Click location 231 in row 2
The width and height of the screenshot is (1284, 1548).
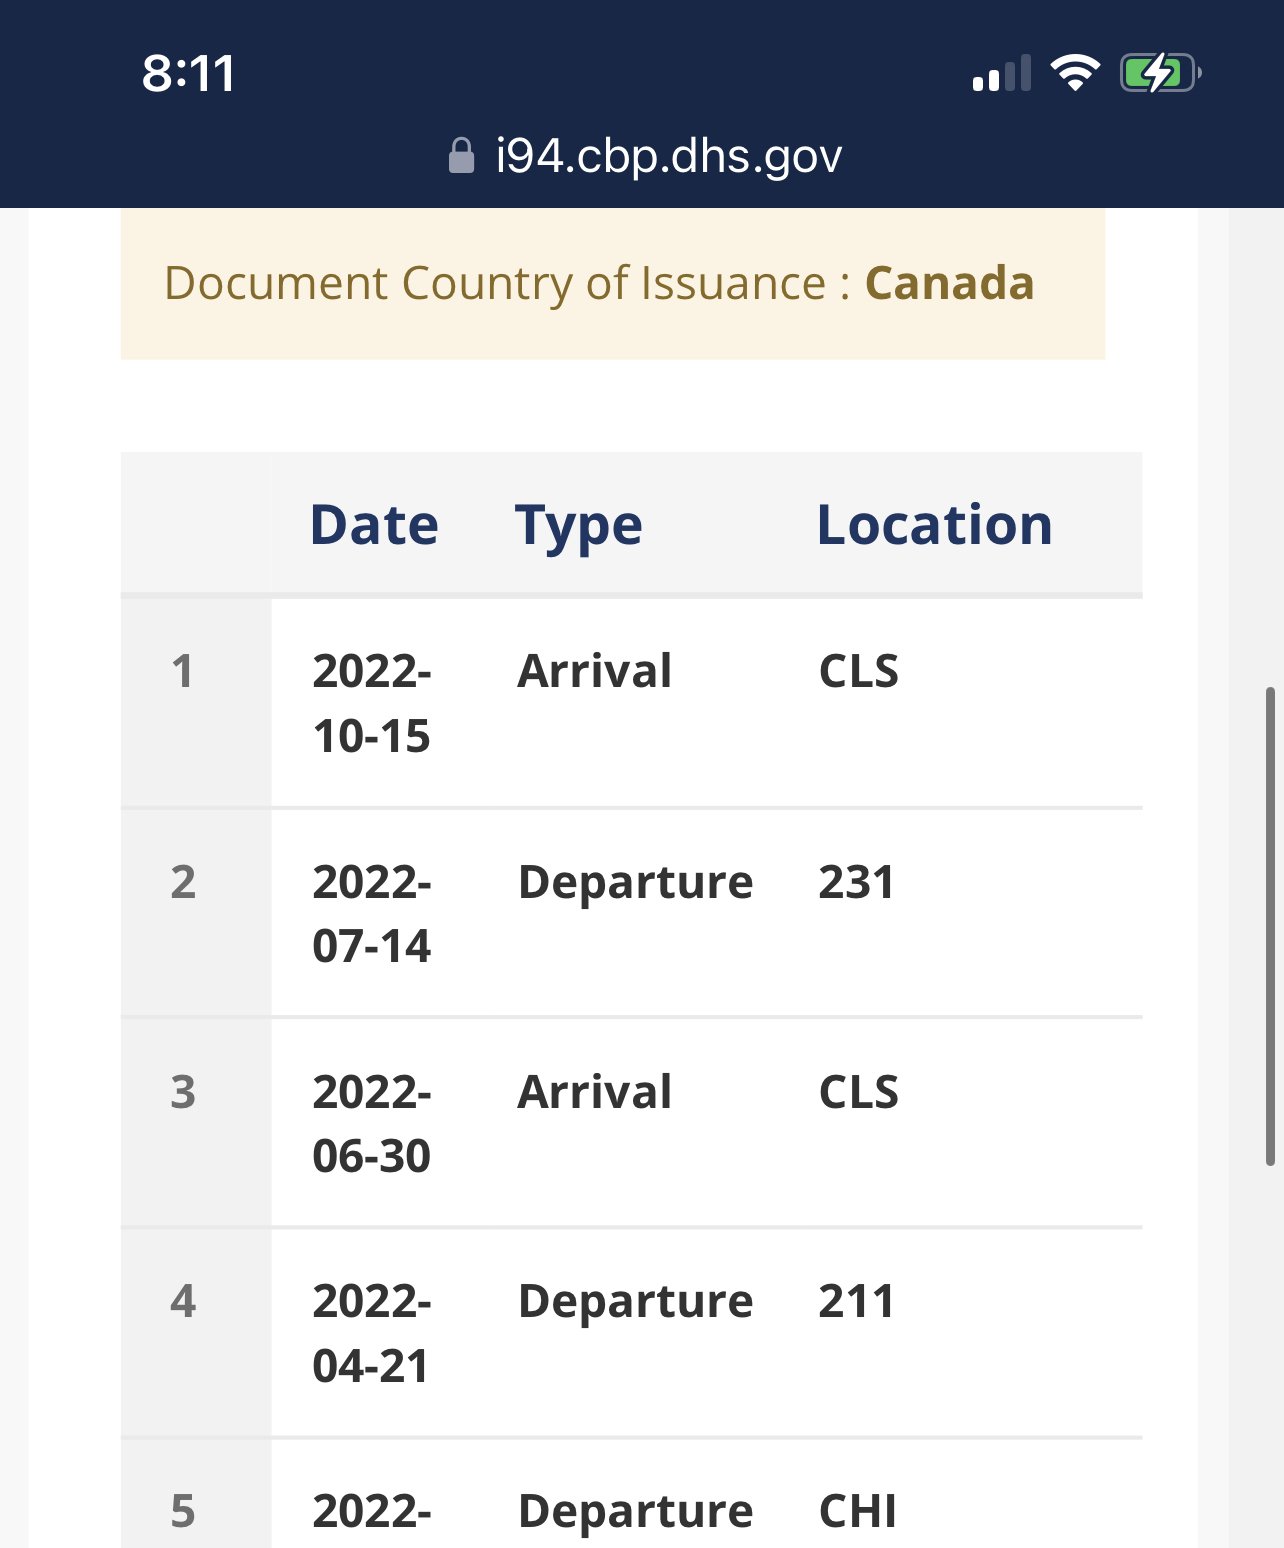(856, 882)
